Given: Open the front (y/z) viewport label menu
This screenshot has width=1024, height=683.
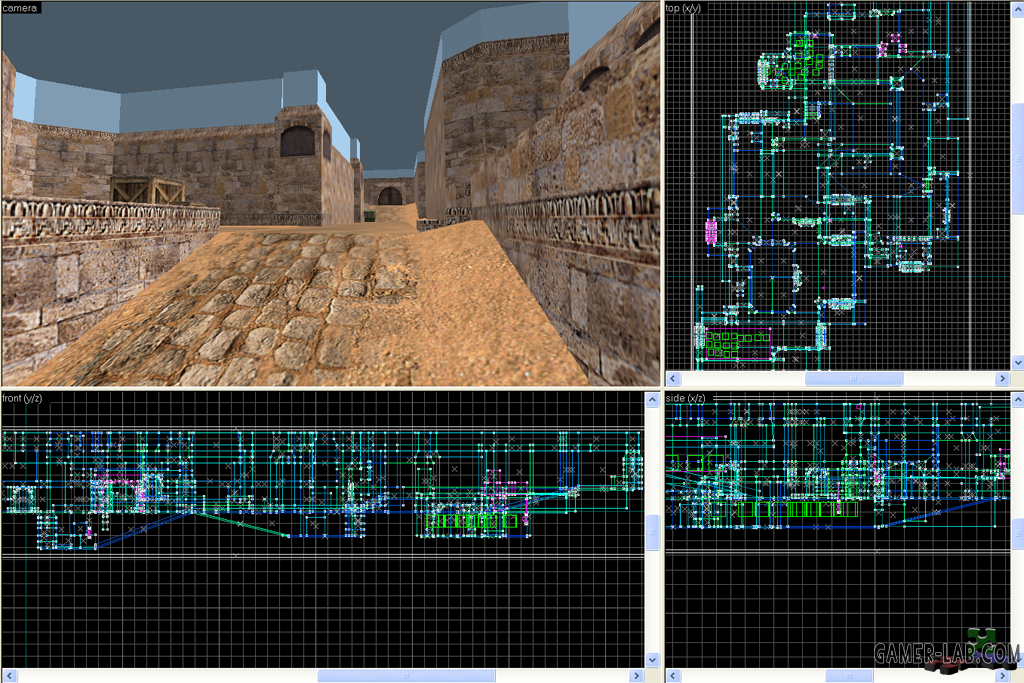Looking at the screenshot, I should coord(22,398).
